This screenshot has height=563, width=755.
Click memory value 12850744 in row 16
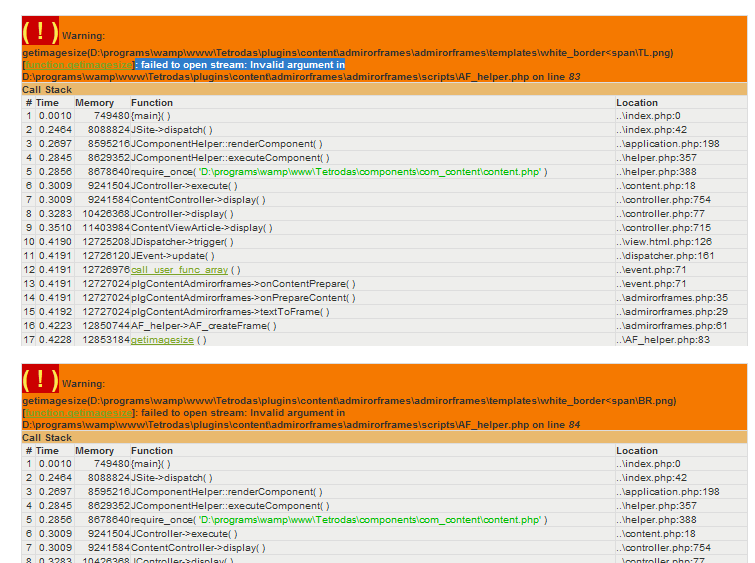106,326
